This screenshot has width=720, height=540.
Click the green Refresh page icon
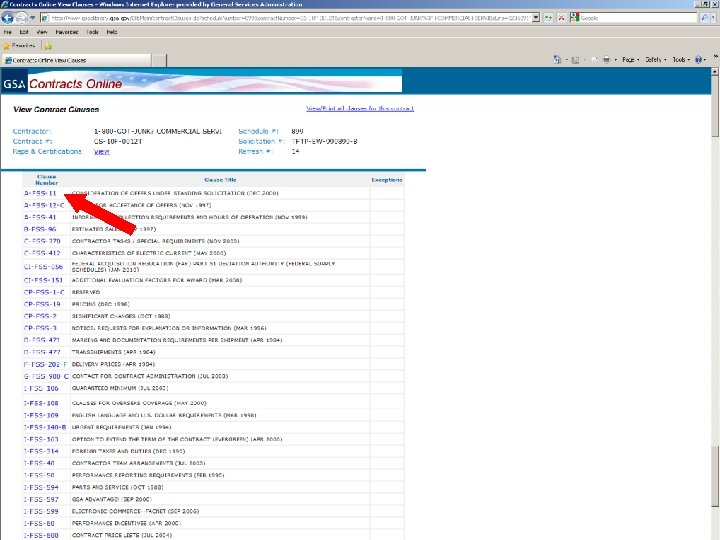tap(548, 18)
